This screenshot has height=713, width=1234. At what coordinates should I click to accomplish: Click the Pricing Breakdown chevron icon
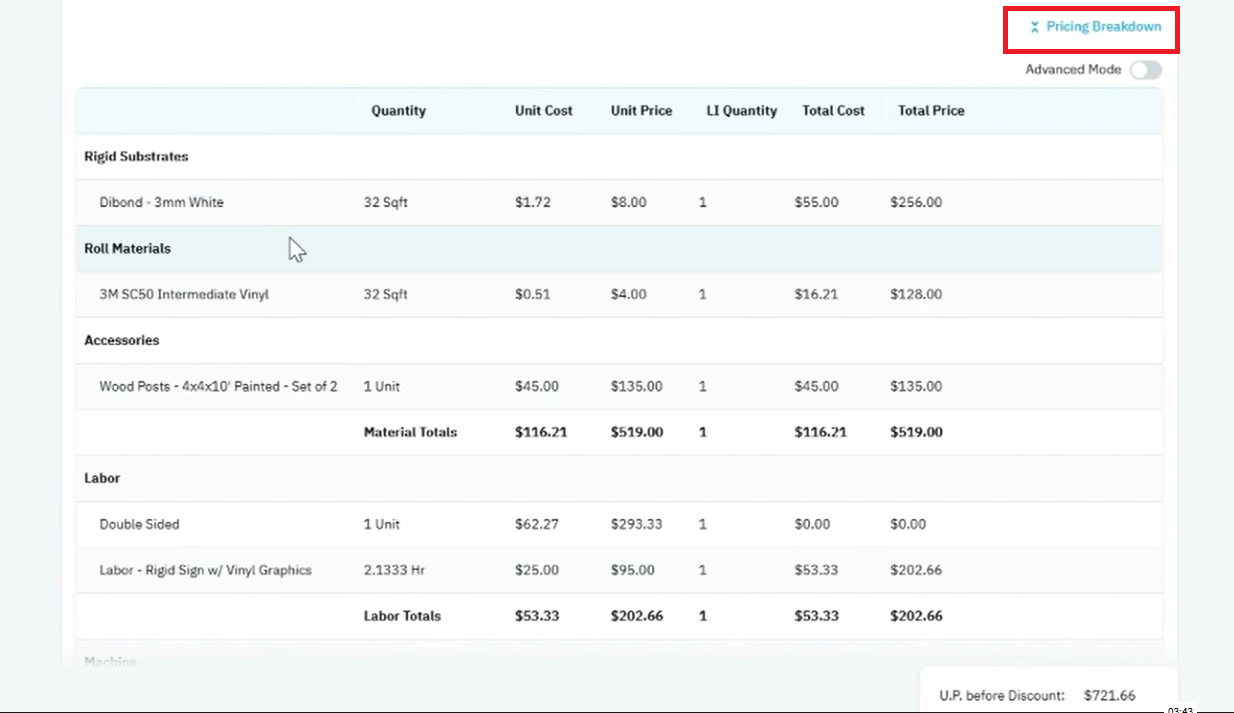1035,27
